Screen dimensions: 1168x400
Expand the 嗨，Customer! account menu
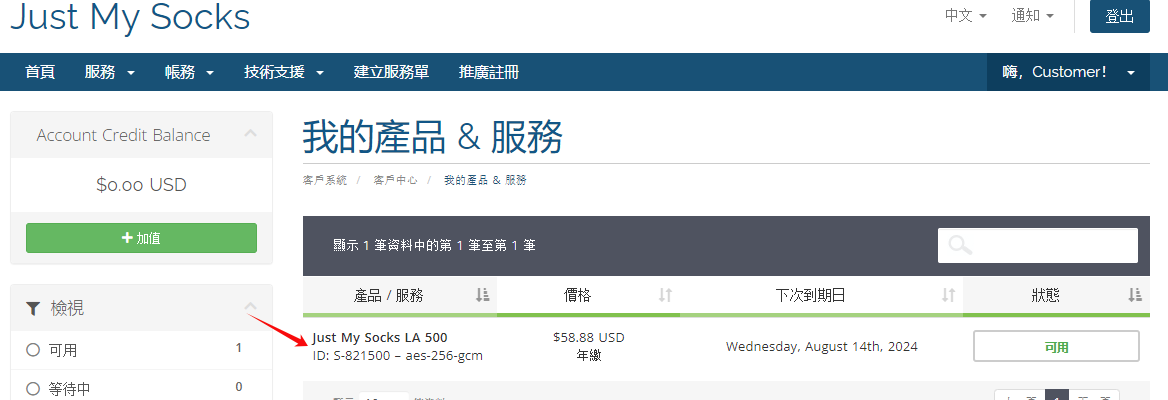pos(1068,72)
